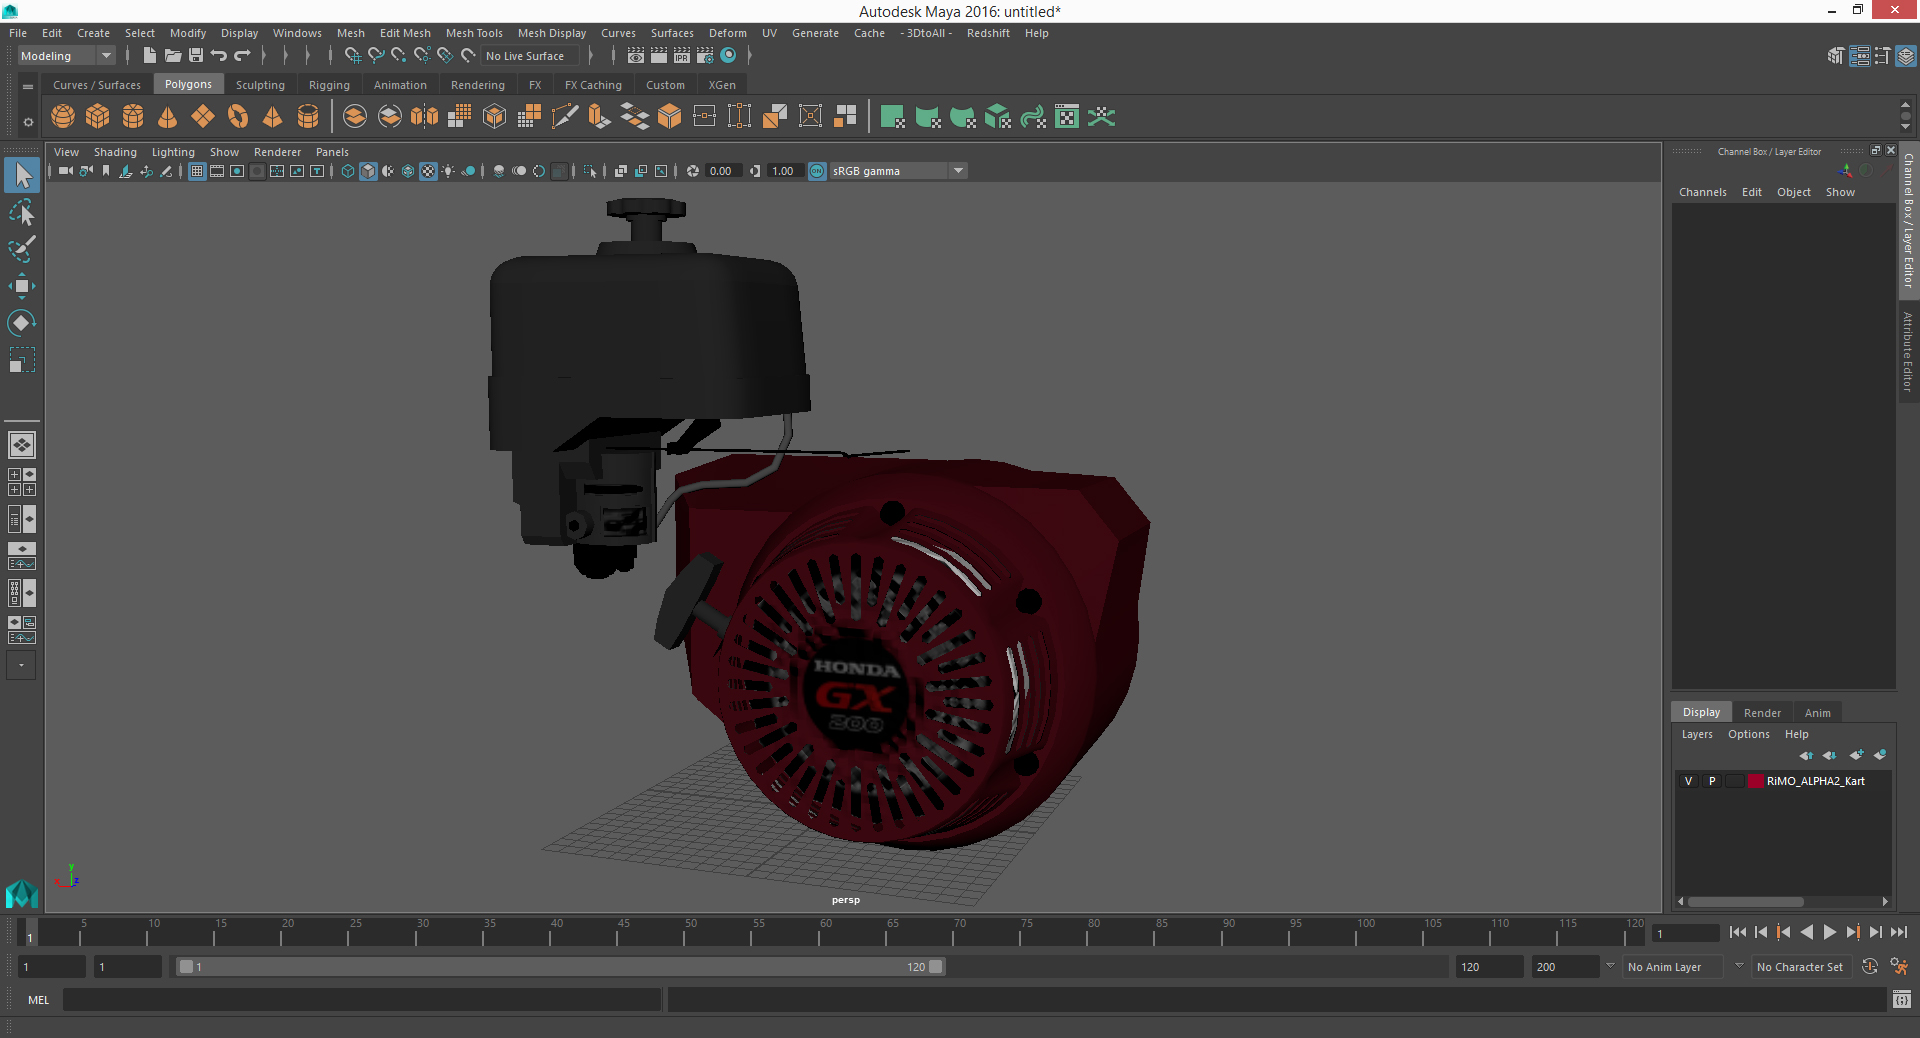
Task: Click the Undo arrow icon
Action: click(x=219, y=56)
